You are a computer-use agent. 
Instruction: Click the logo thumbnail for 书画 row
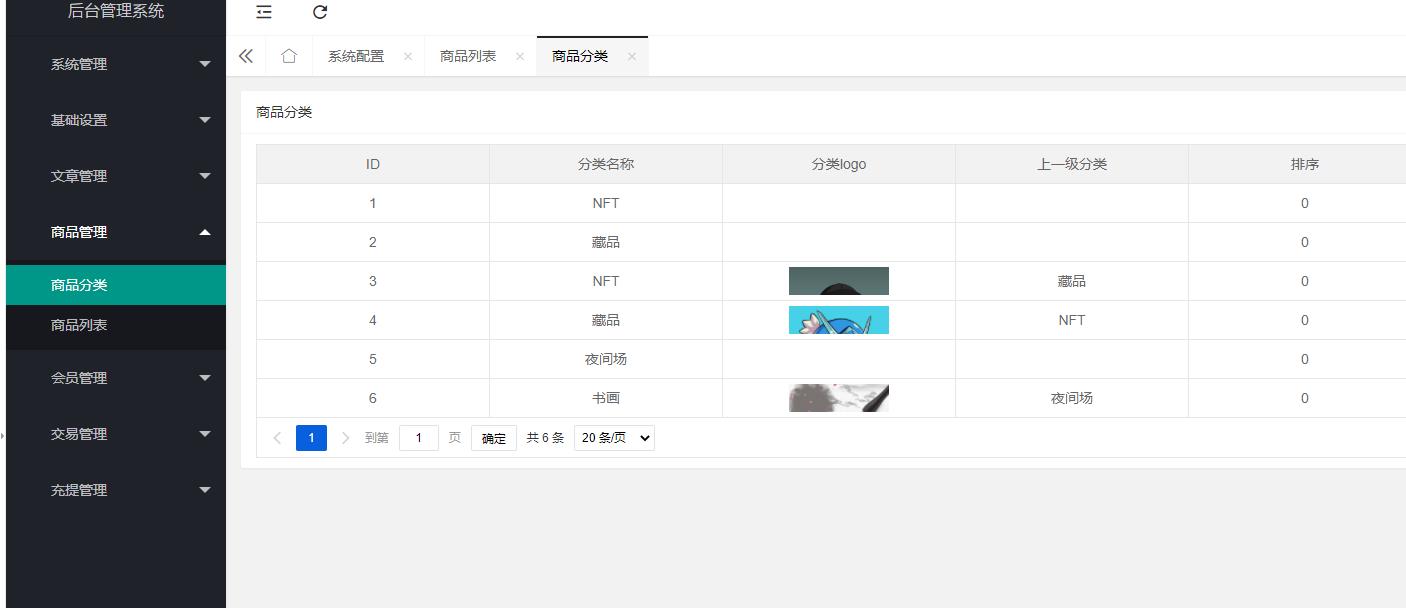coord(838,398)
